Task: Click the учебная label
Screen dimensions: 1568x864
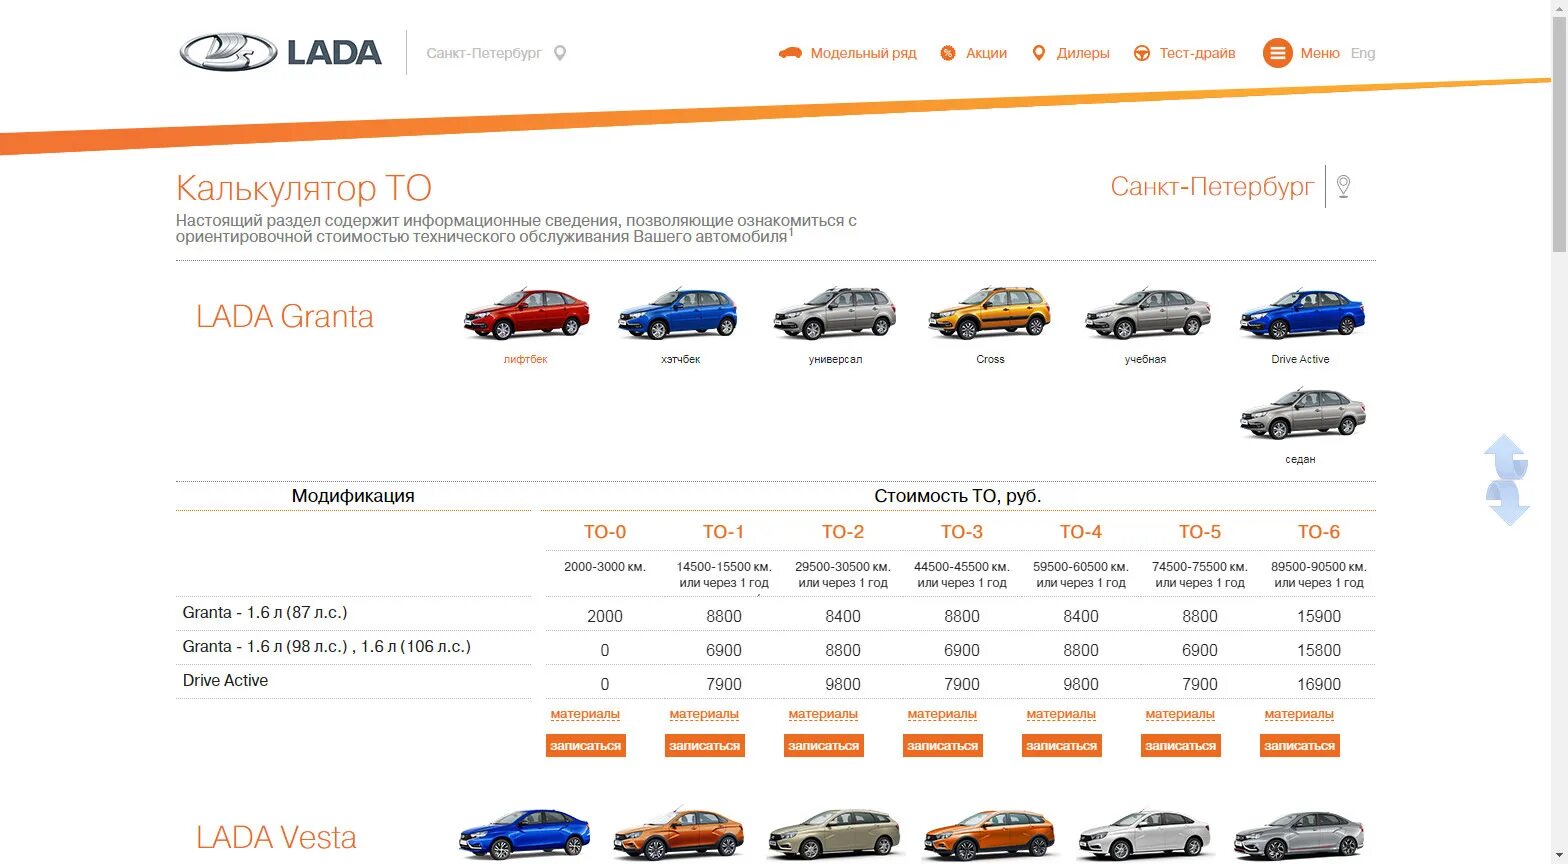Action: tap(1145, 359)
